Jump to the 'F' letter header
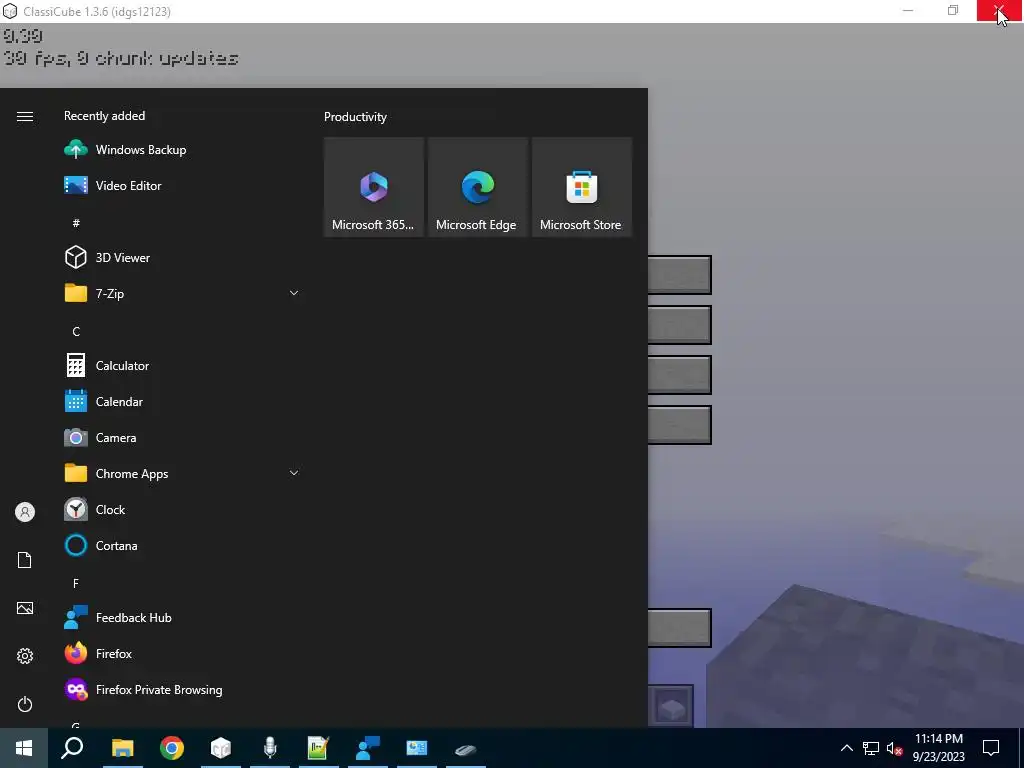The width and height of the screenshot is (1024, 768). pyautogui.click(x=76, y=583)
